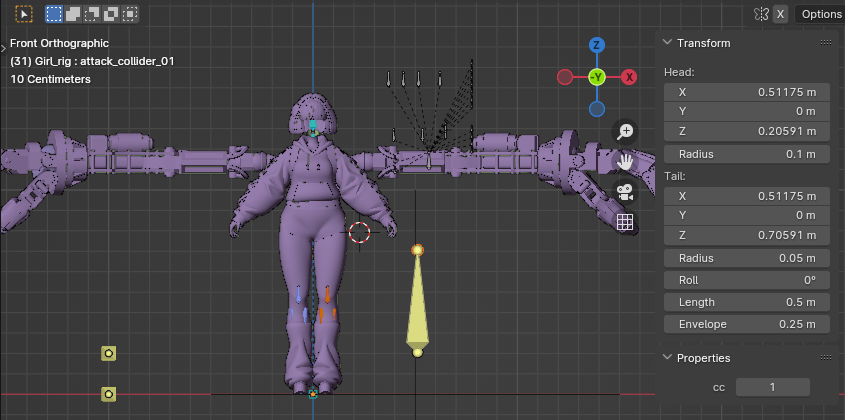
Task: Toggle camera view with camera icon
Action: [x=625, y=191]
